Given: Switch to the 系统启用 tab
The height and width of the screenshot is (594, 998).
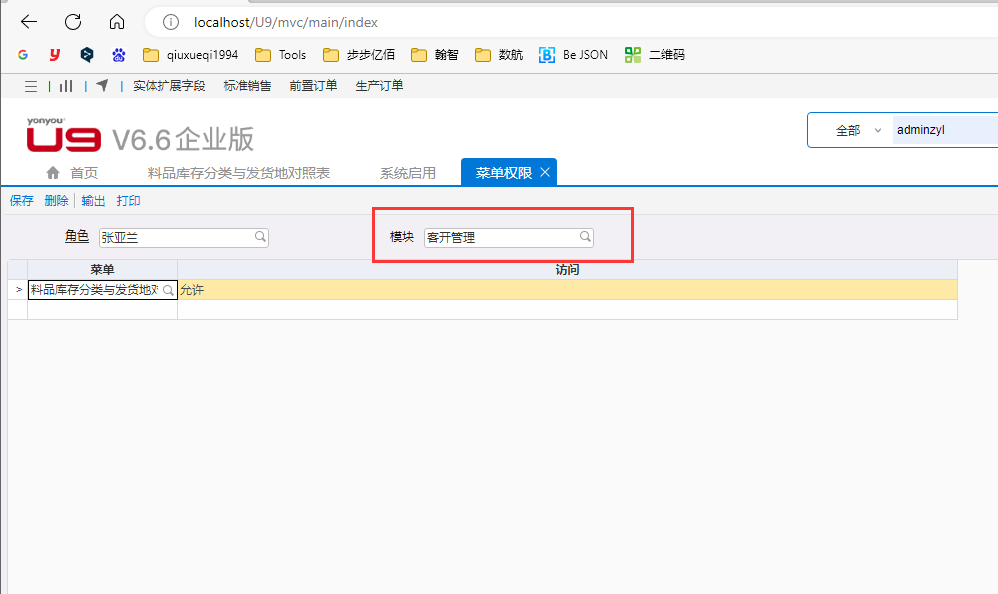Looking at the screenshot, I should pos(407,173).
